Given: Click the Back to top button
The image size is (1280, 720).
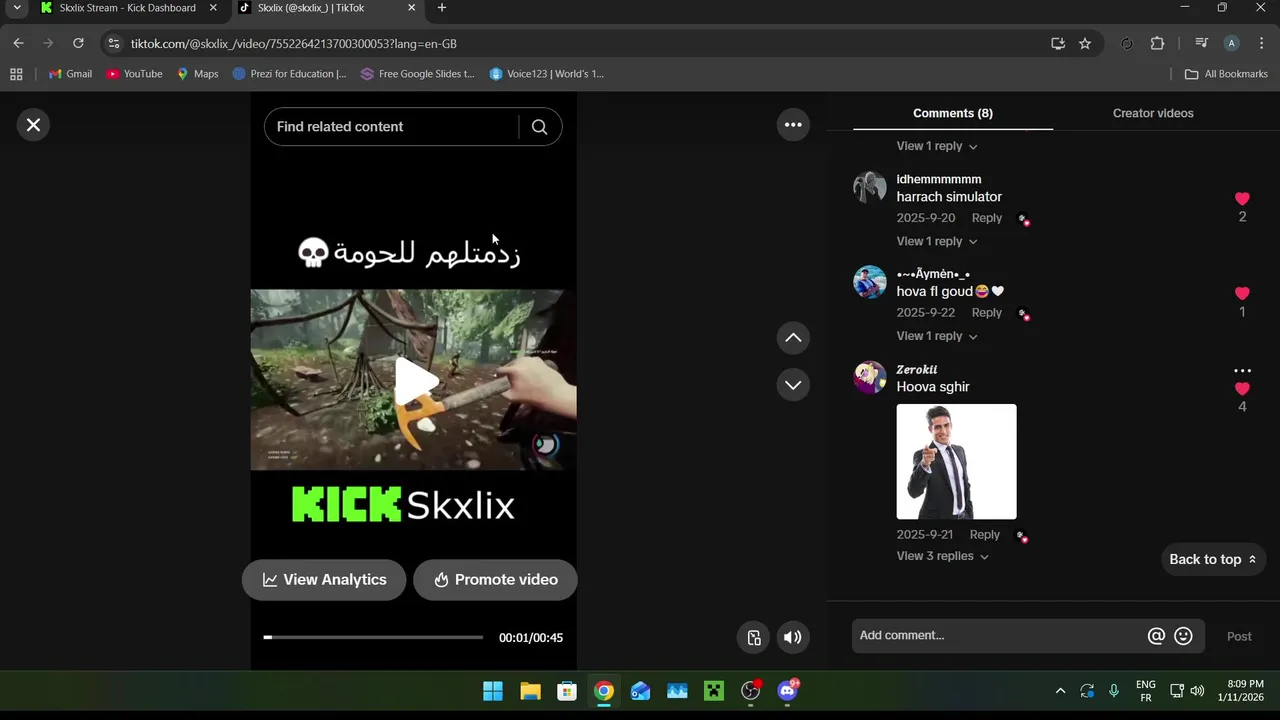Looking at the screenshot, I should pos(1213,559).
